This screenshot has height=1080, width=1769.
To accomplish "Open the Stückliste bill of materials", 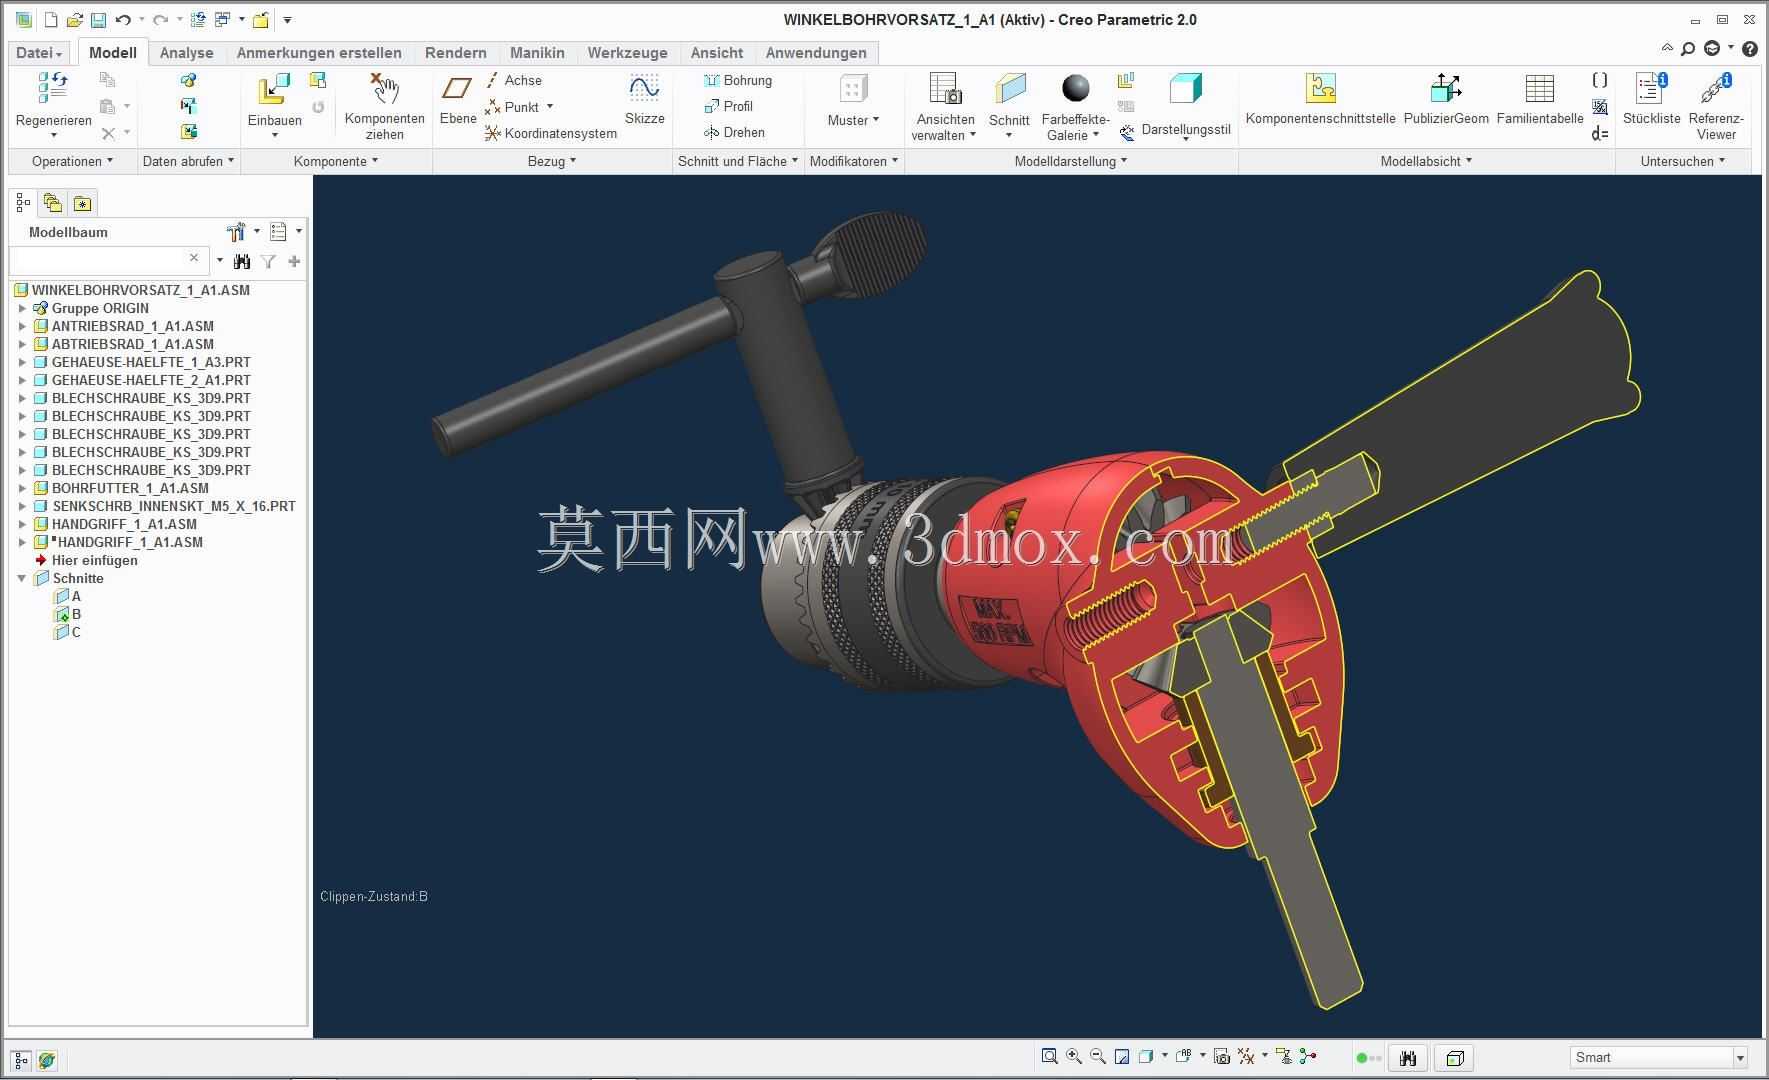I will coord(1651,99).
